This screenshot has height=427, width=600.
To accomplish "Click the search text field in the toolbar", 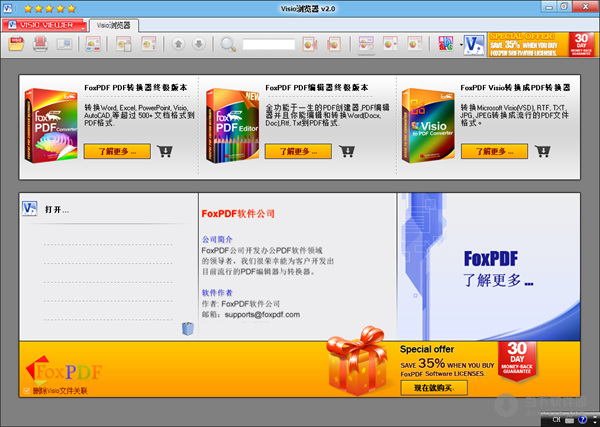I will coord(269,44).
